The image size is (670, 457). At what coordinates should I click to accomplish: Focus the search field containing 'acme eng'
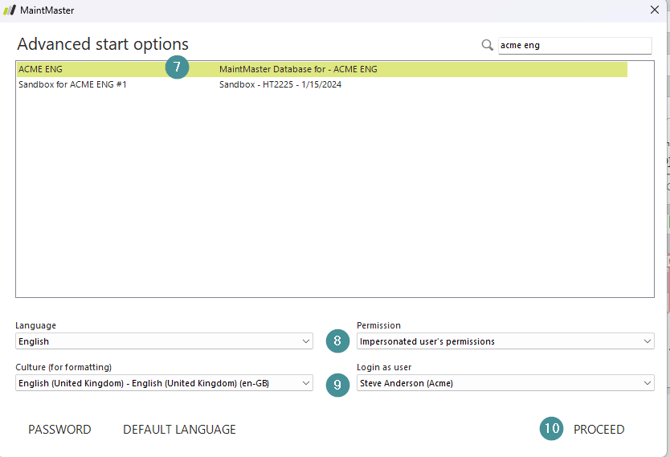pos(575,45)
